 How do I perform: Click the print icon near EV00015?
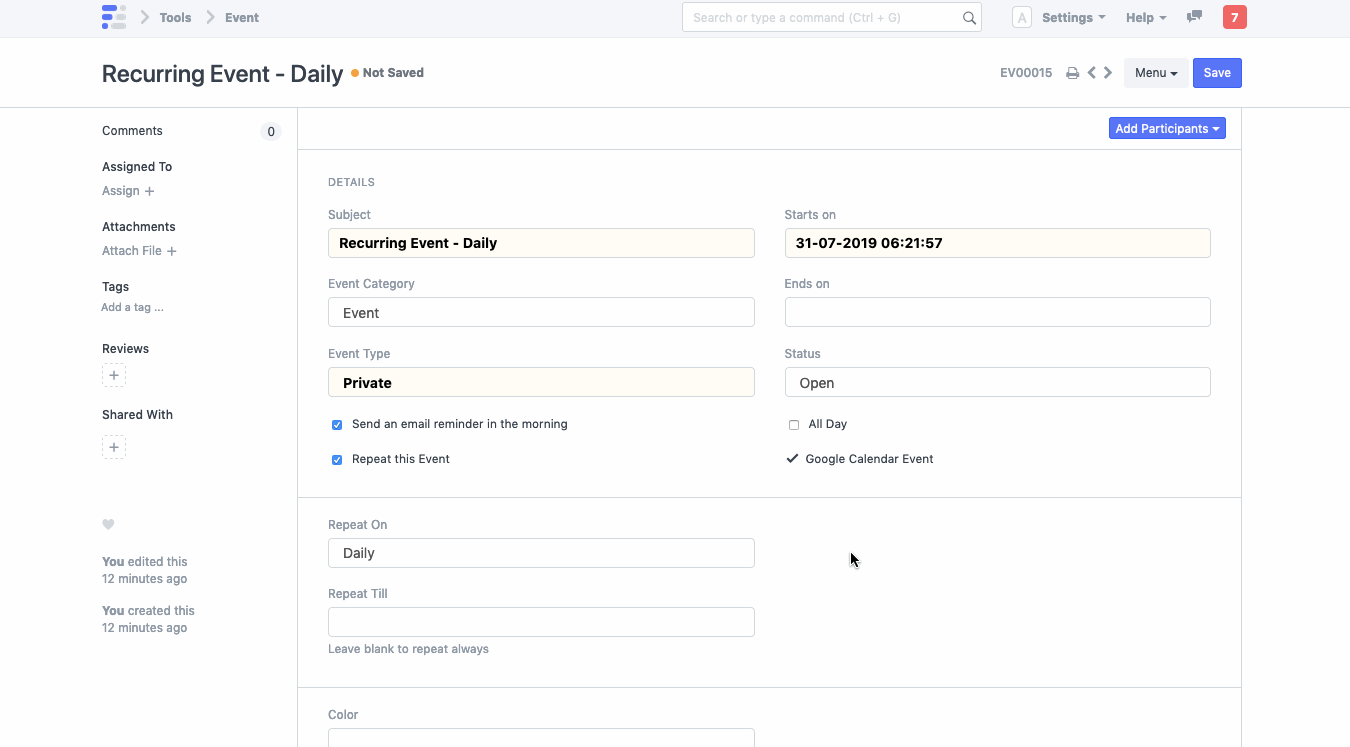click(1072, 72)
